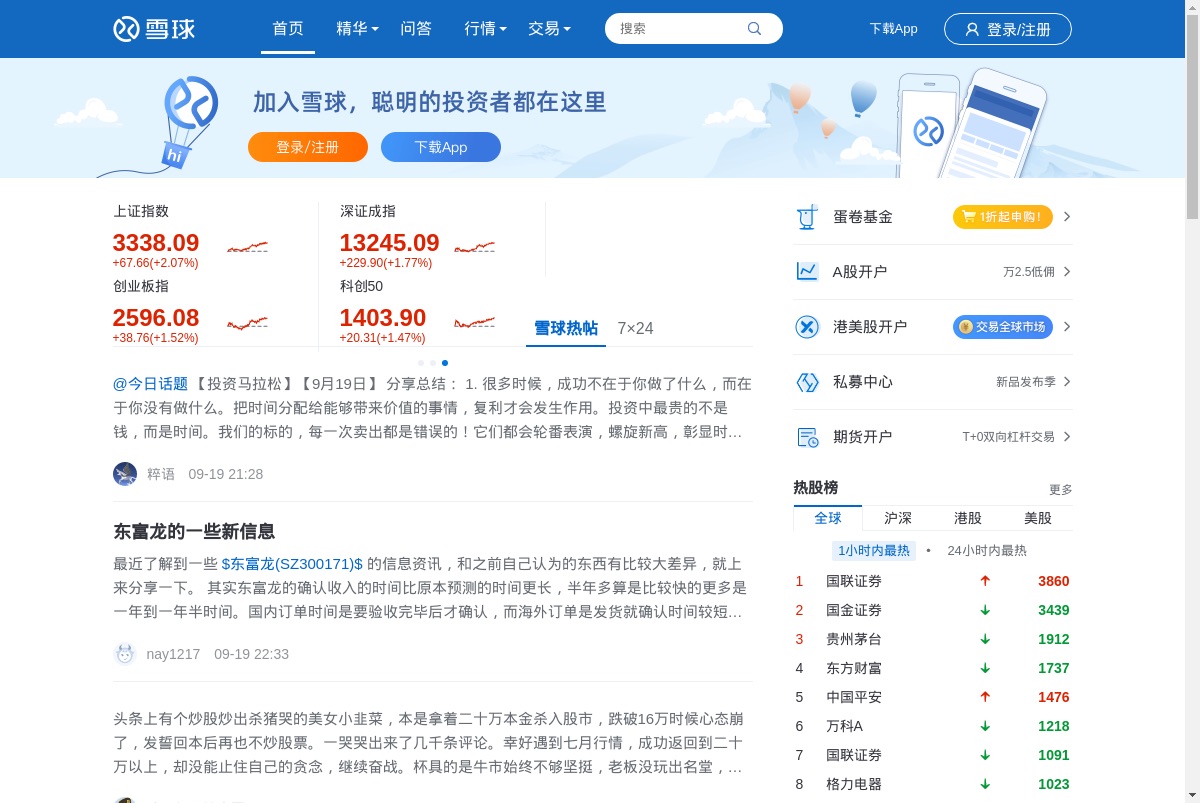This screenshot has height=803, width=1200.
Task: Select the first carousel dot under indices
Action: pos(421,363)
